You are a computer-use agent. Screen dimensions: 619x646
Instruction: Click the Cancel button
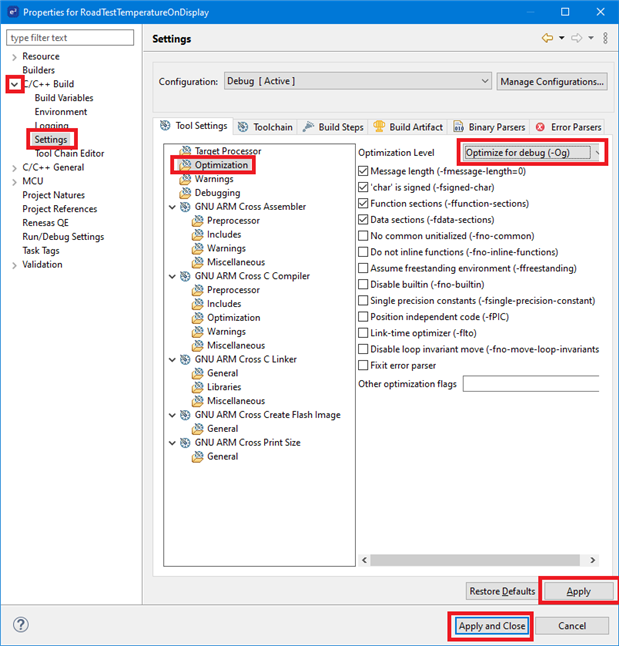click(572, 626)
